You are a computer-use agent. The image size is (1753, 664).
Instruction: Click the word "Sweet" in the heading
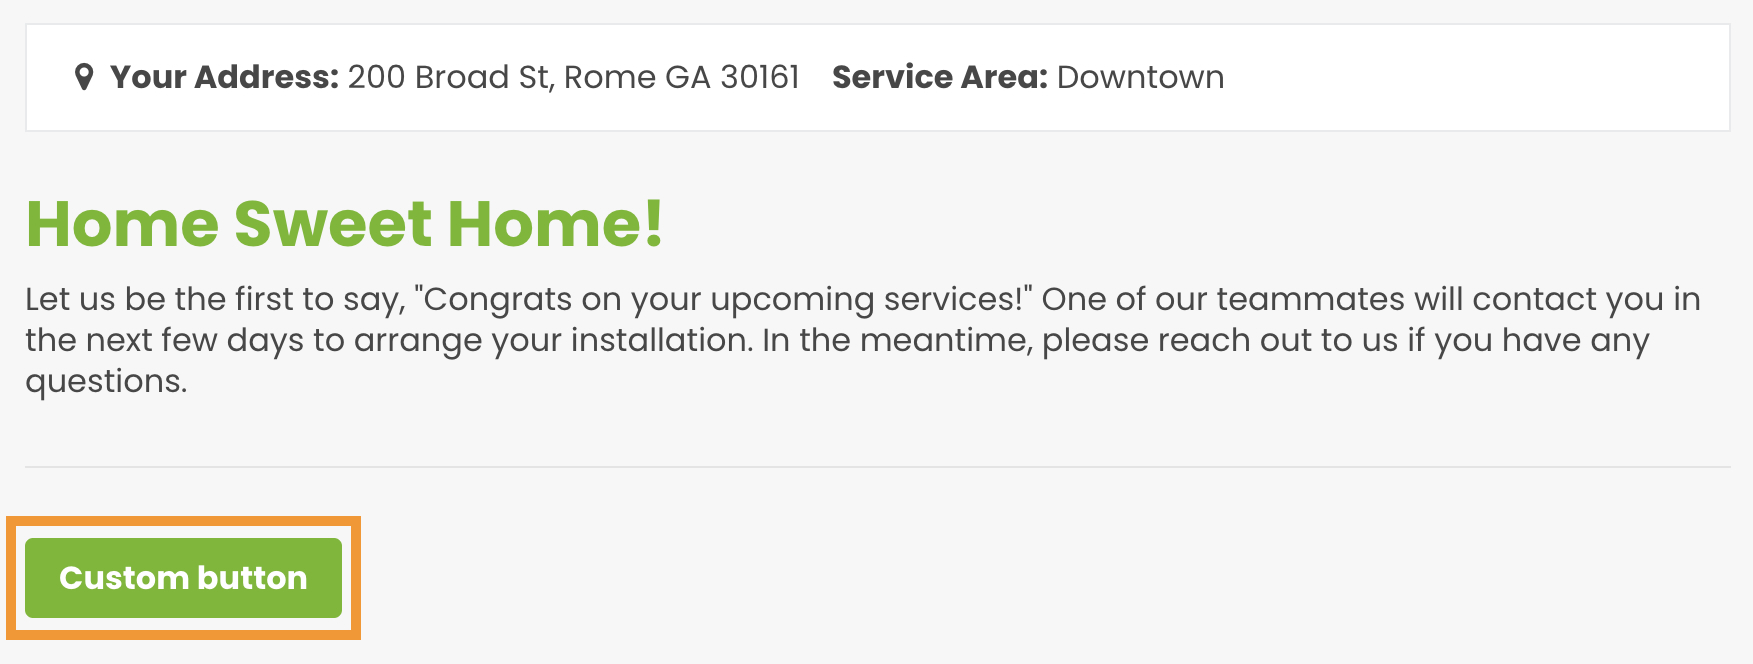coord(333,223)
